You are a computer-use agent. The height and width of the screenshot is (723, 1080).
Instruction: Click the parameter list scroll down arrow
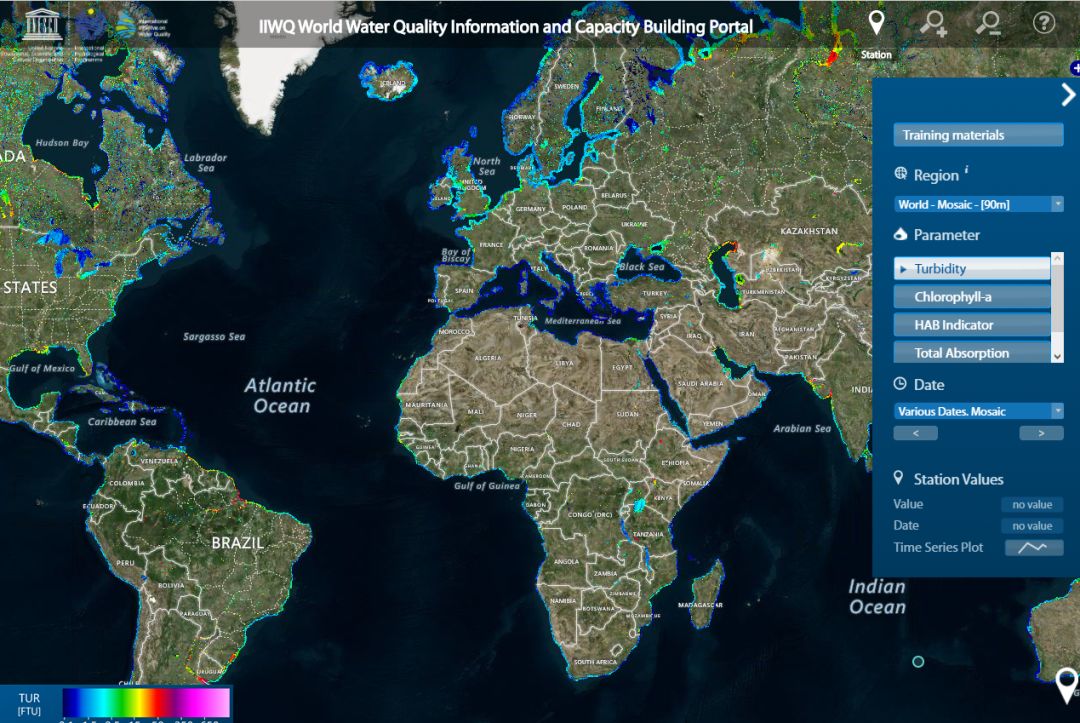(x=1057, y=357)
